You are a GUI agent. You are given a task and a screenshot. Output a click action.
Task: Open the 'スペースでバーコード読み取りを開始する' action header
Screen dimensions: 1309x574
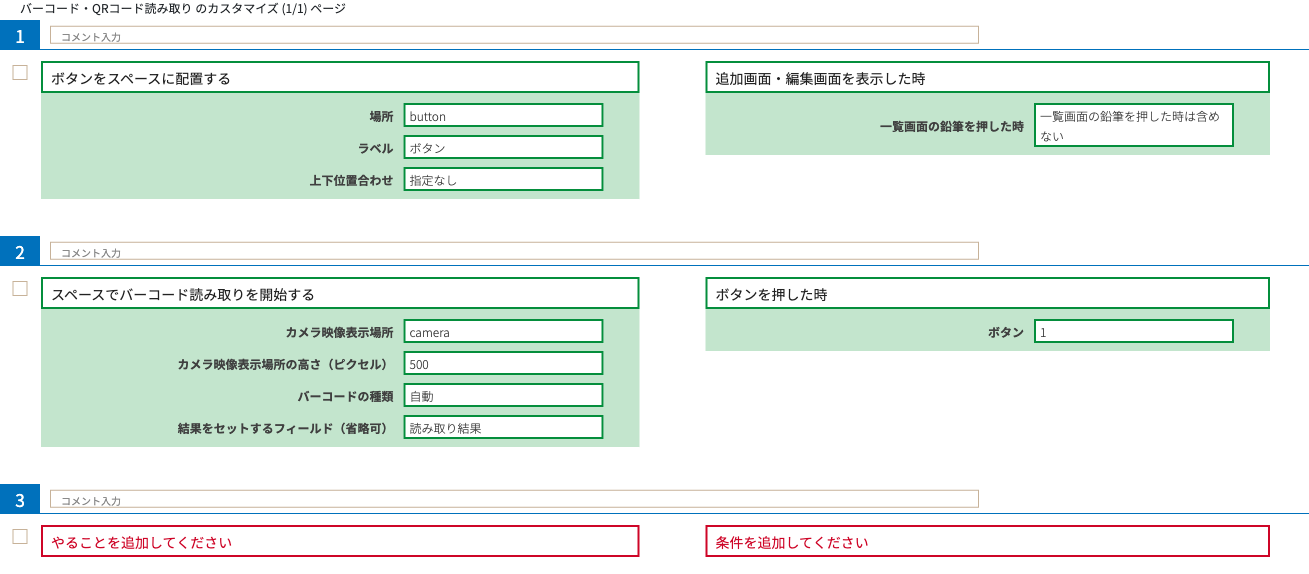pyautogui.click(x=340, y=294)
